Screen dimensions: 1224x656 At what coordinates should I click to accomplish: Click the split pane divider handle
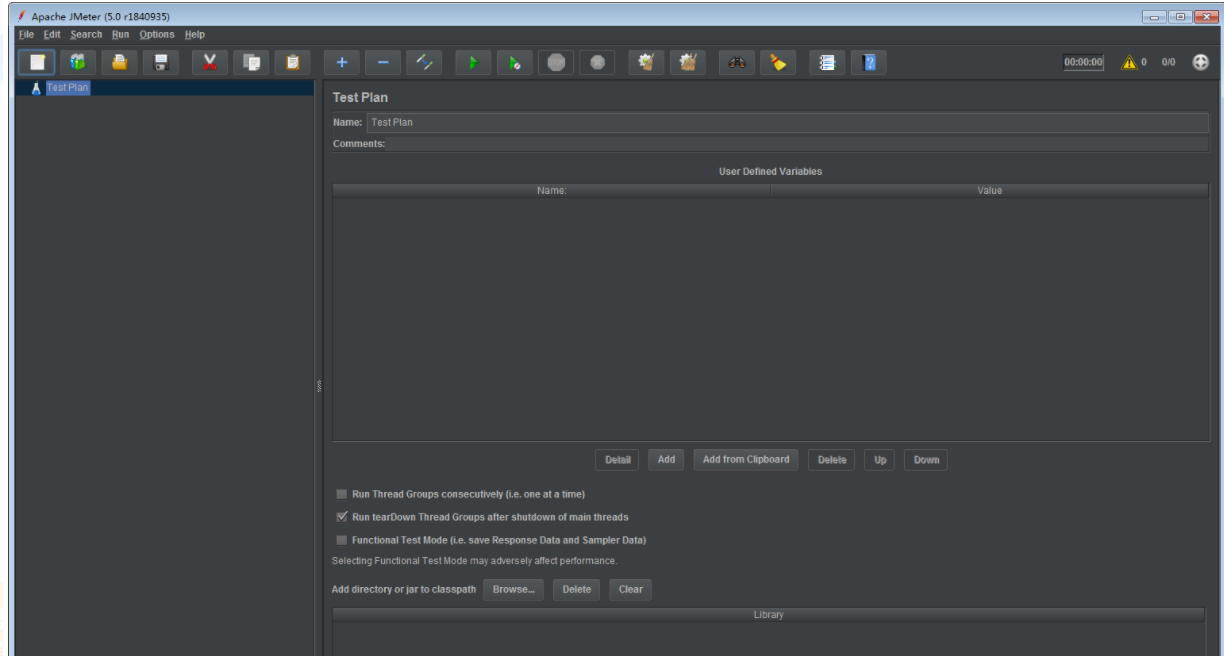click(x=319, y=385)
